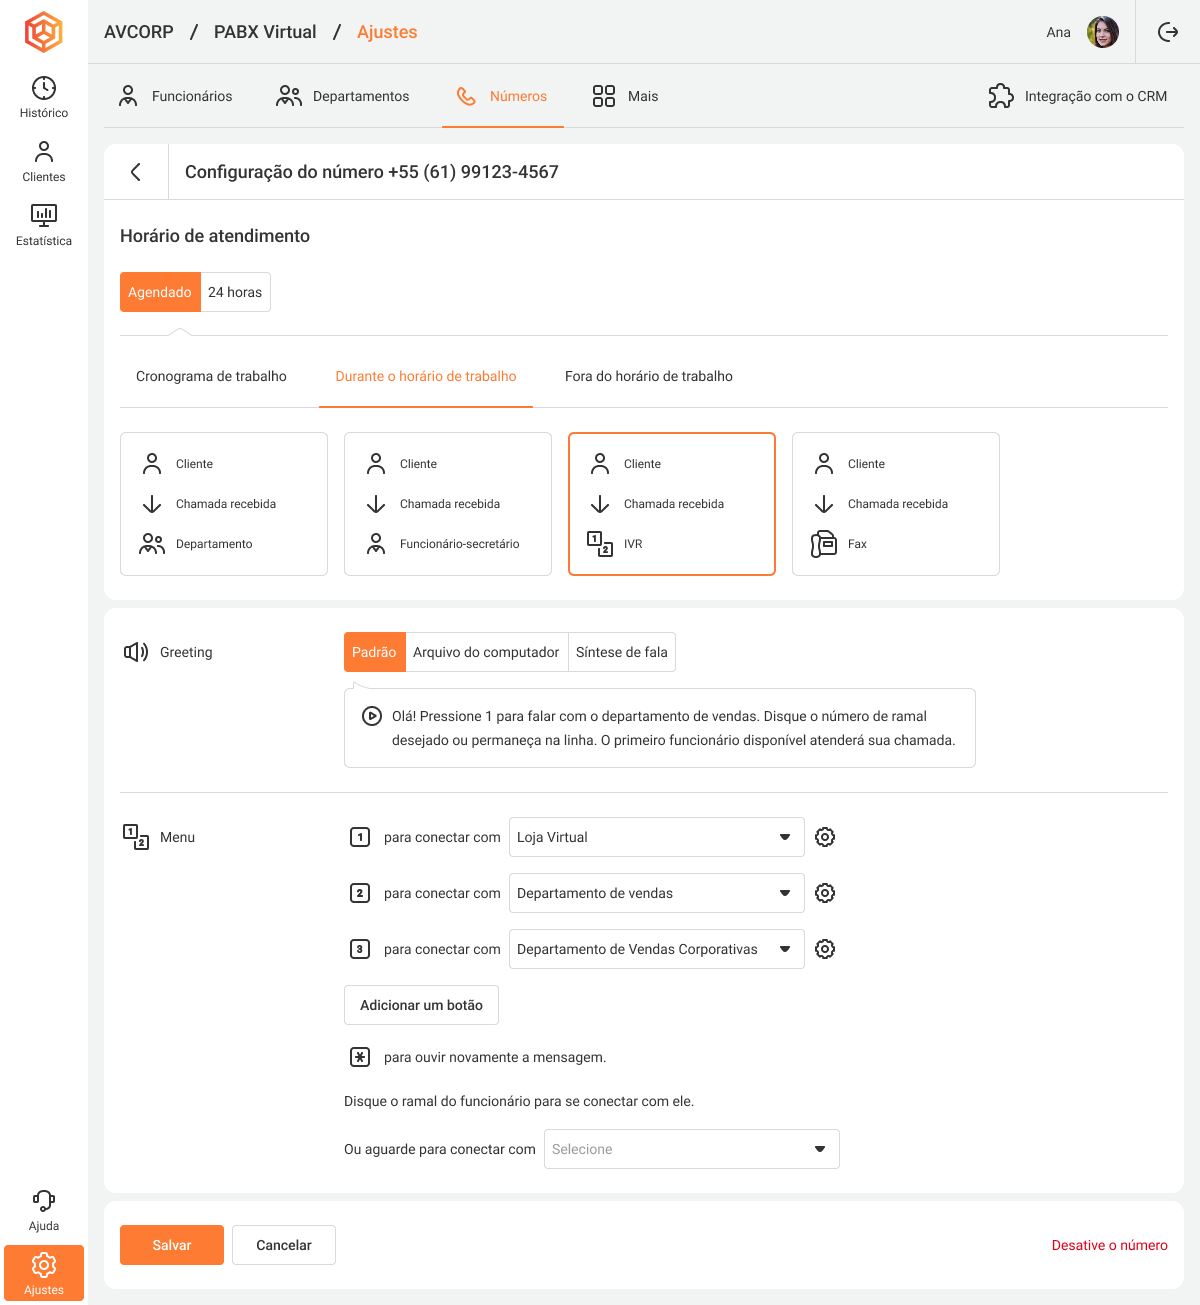Choose Arquivo do computador greeting source

click(x=486, y=652)
